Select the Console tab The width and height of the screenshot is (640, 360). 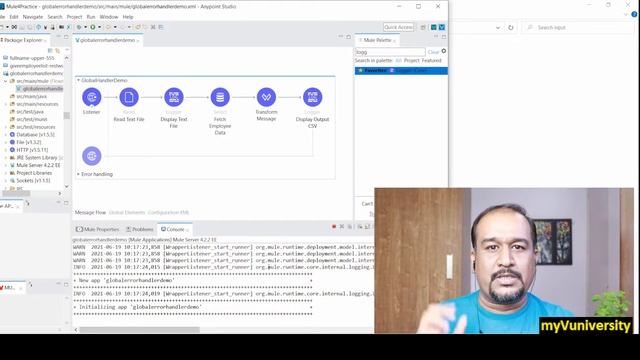[x=175, y=229]
